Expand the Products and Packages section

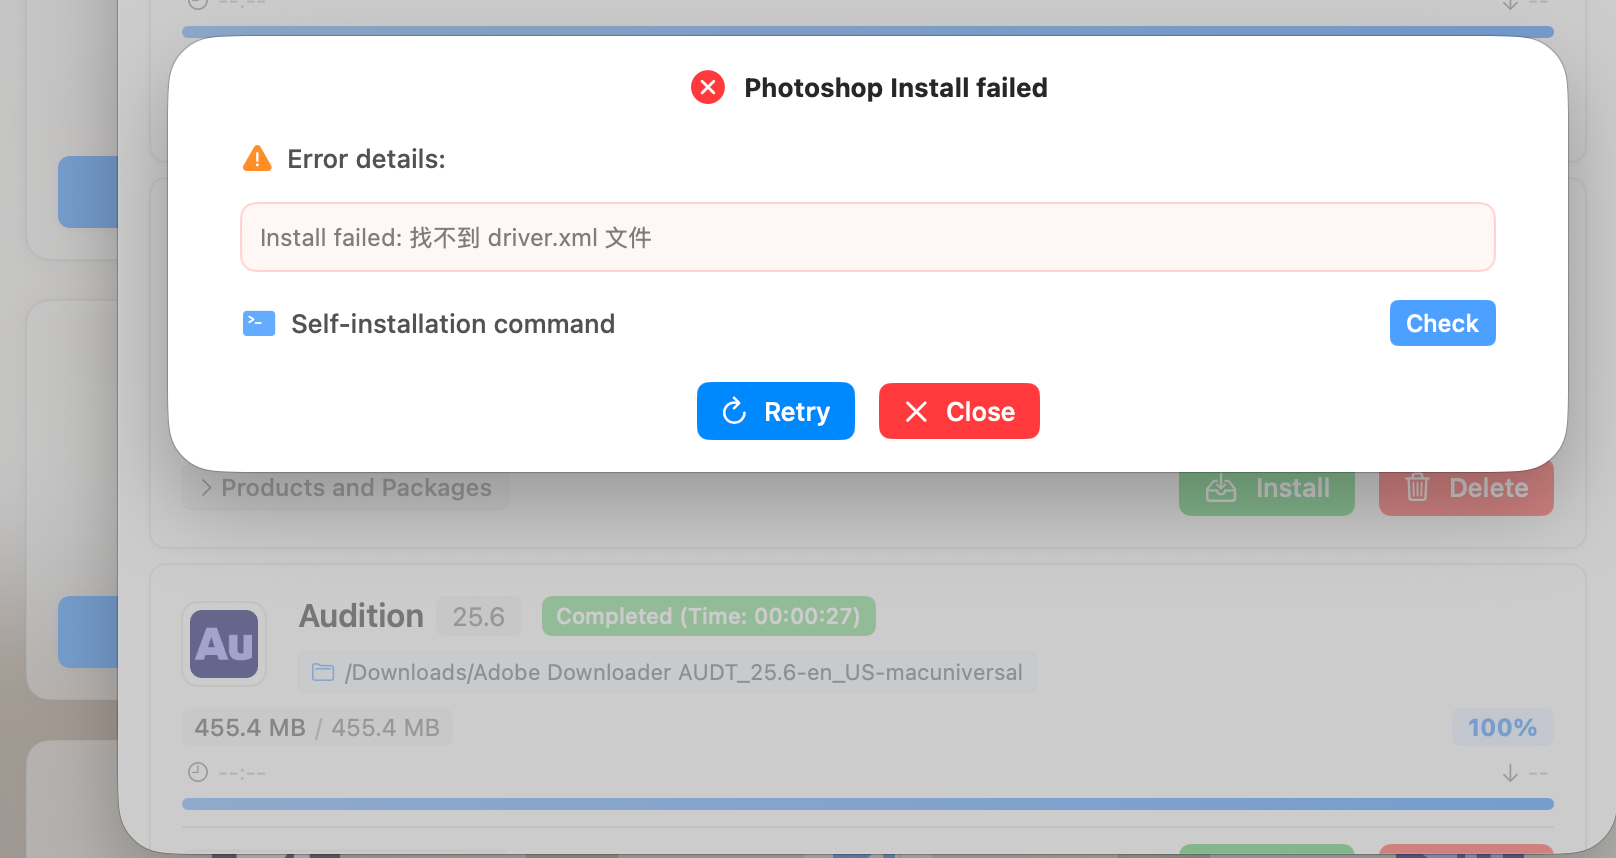345,488
